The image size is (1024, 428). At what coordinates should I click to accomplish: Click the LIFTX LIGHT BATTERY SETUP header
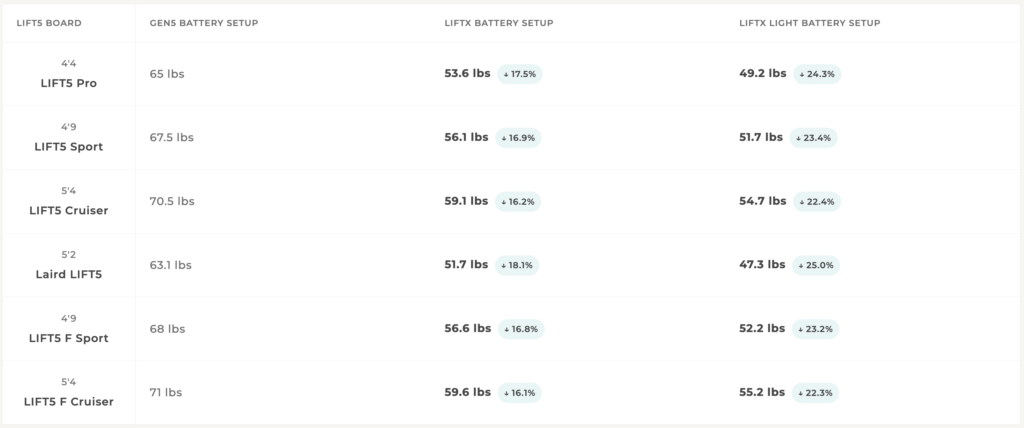pos(810,23)
